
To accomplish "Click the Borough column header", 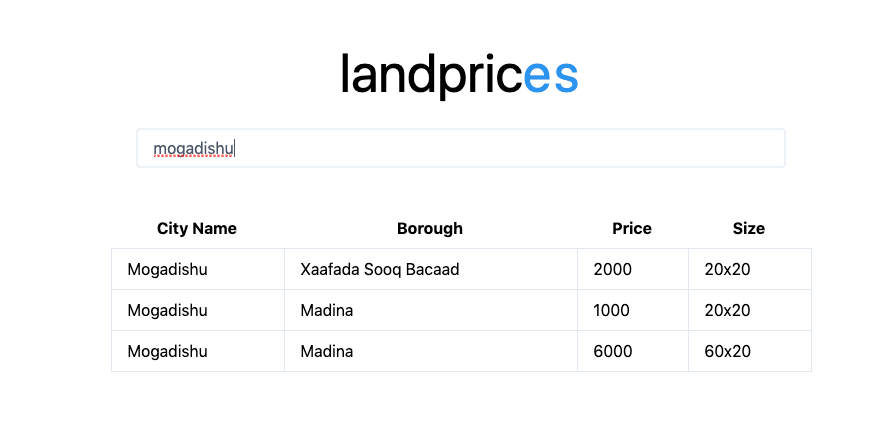I will (430, 228).
